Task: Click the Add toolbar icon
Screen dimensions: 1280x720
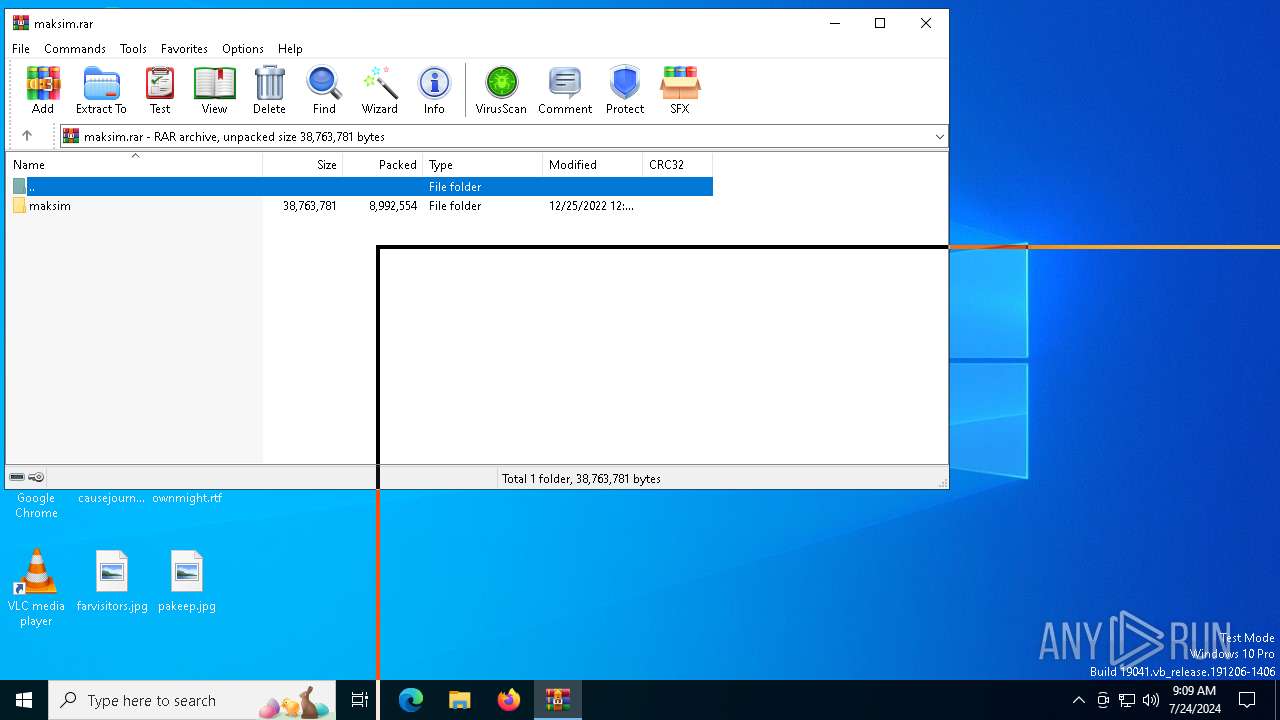Action: coord(43,91)
